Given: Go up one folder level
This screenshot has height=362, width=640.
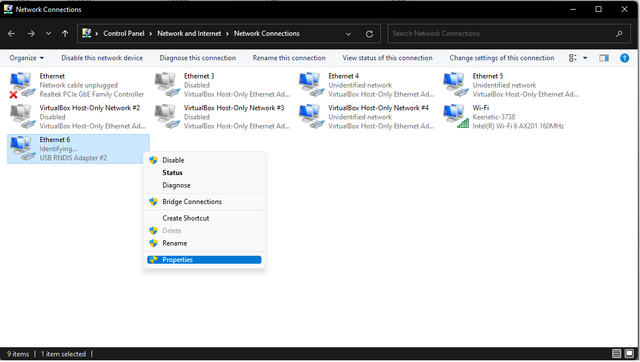Looking at the screenshot, I should (x=65, y=33).
